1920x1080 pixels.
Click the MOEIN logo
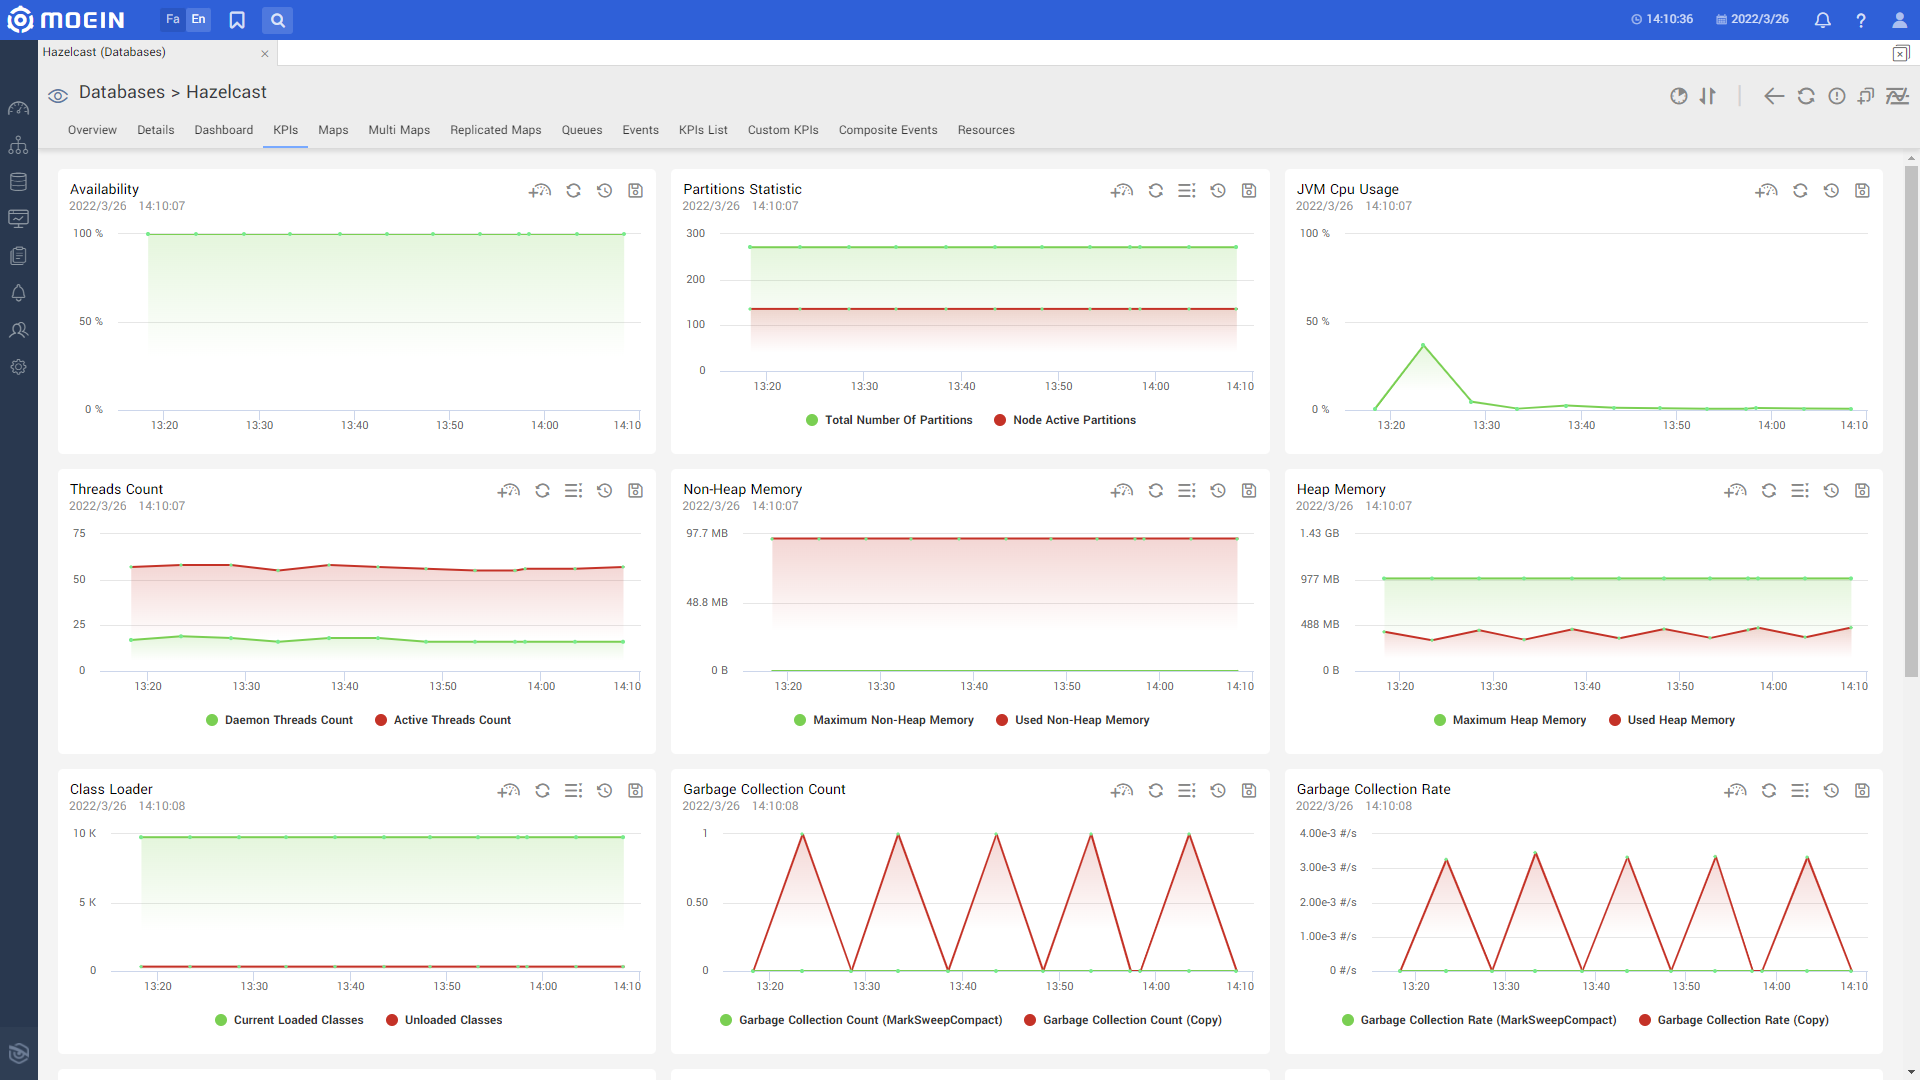tap(66, 20)
